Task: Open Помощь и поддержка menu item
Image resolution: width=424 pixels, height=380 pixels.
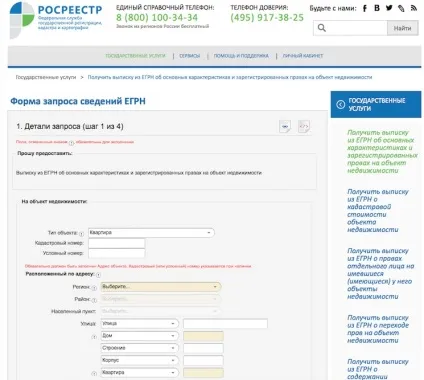Action: [241, 56]
